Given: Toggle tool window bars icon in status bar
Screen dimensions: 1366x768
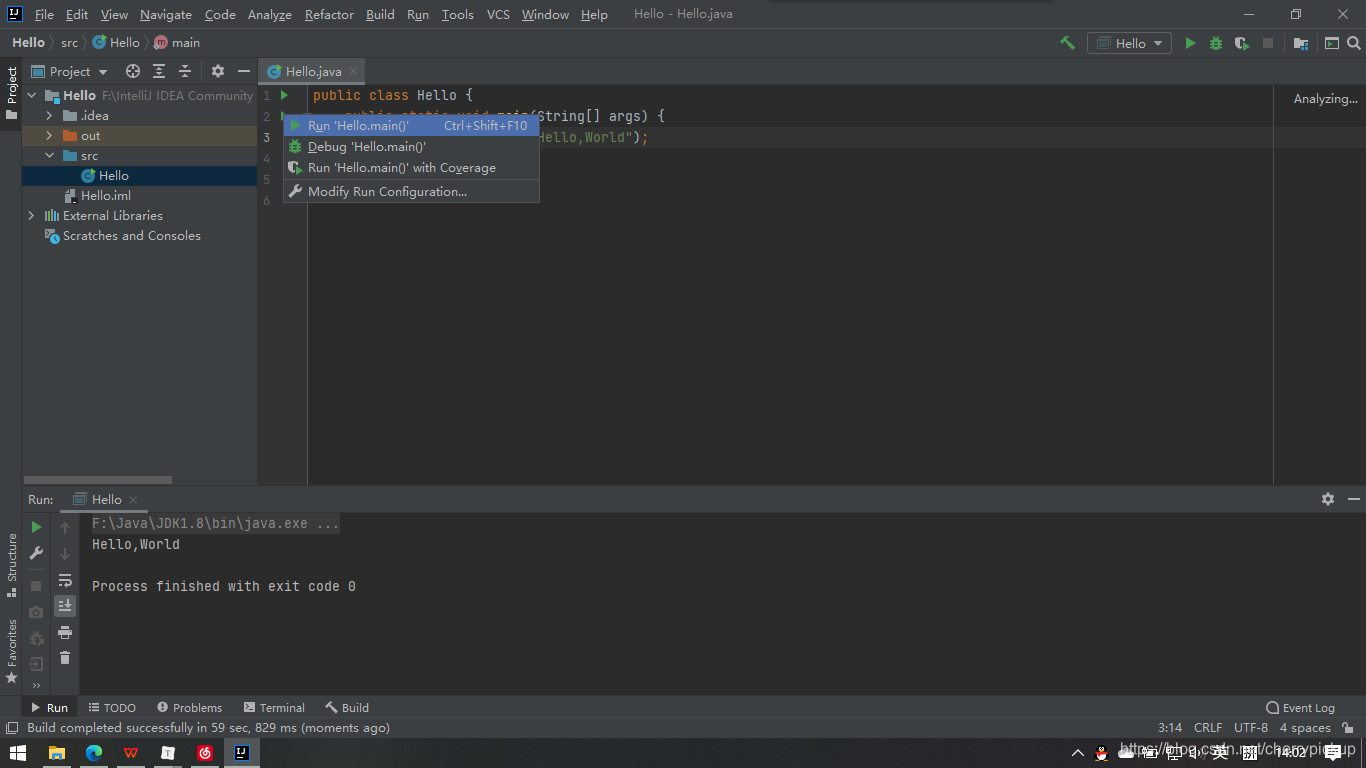Looking at the screenshot, I should 12,728.
